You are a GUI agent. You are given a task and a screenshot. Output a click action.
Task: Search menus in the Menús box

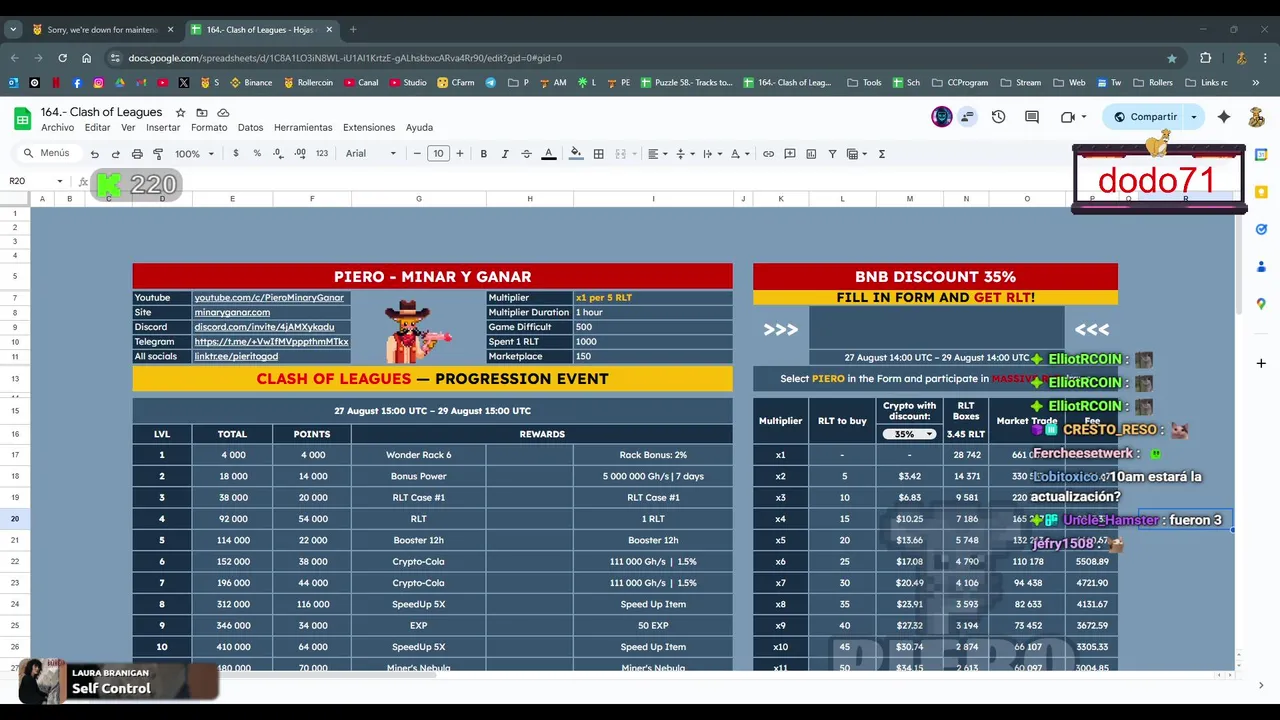click(48, 154)
